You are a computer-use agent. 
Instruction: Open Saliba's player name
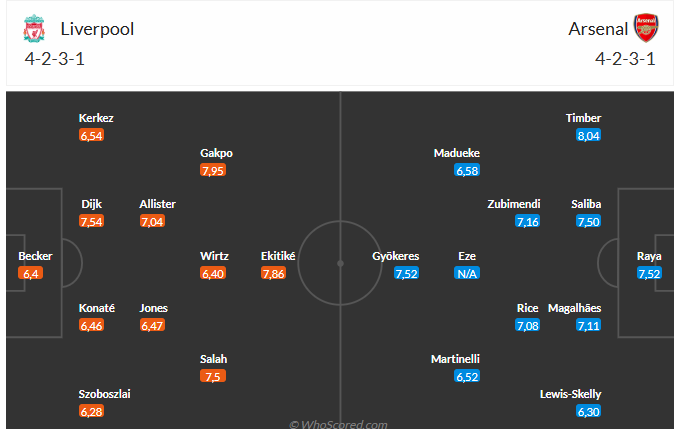pos(587,204)
